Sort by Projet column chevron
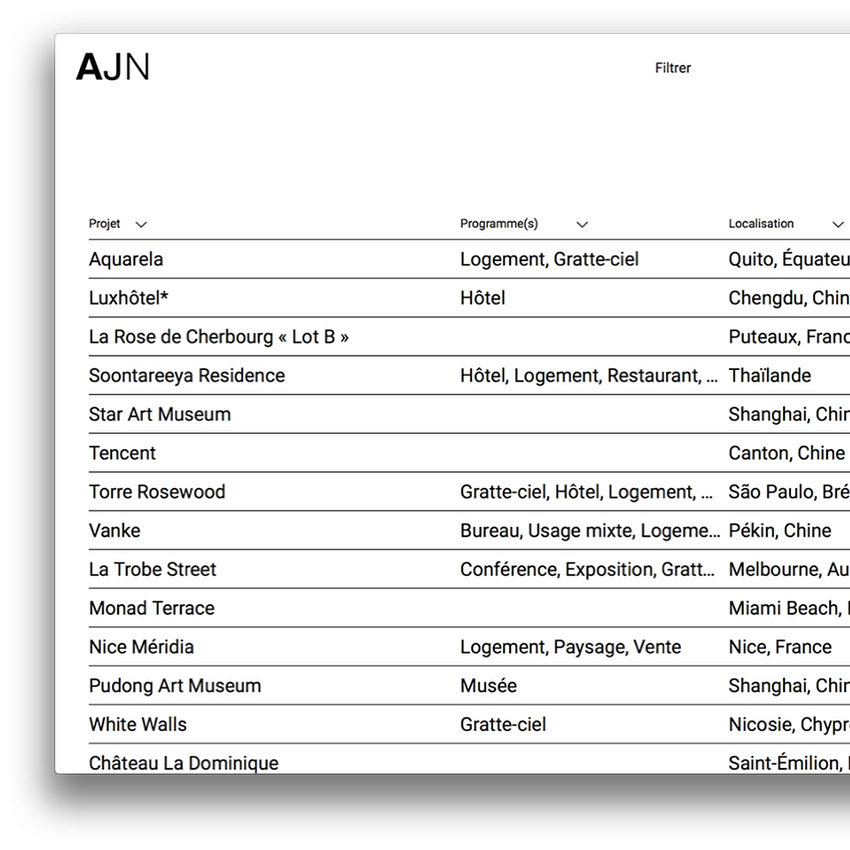The width and height of the screenshot is (850, 850). point(141,225)
